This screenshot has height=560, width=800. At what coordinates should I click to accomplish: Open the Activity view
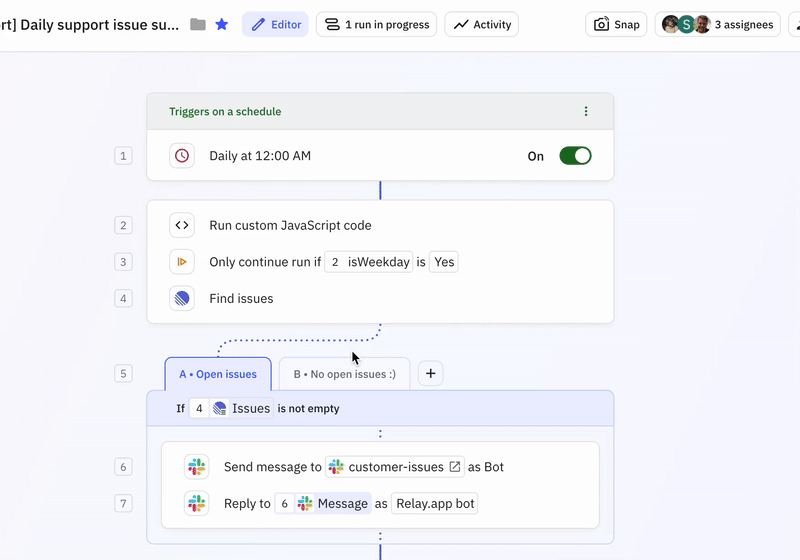482,24
